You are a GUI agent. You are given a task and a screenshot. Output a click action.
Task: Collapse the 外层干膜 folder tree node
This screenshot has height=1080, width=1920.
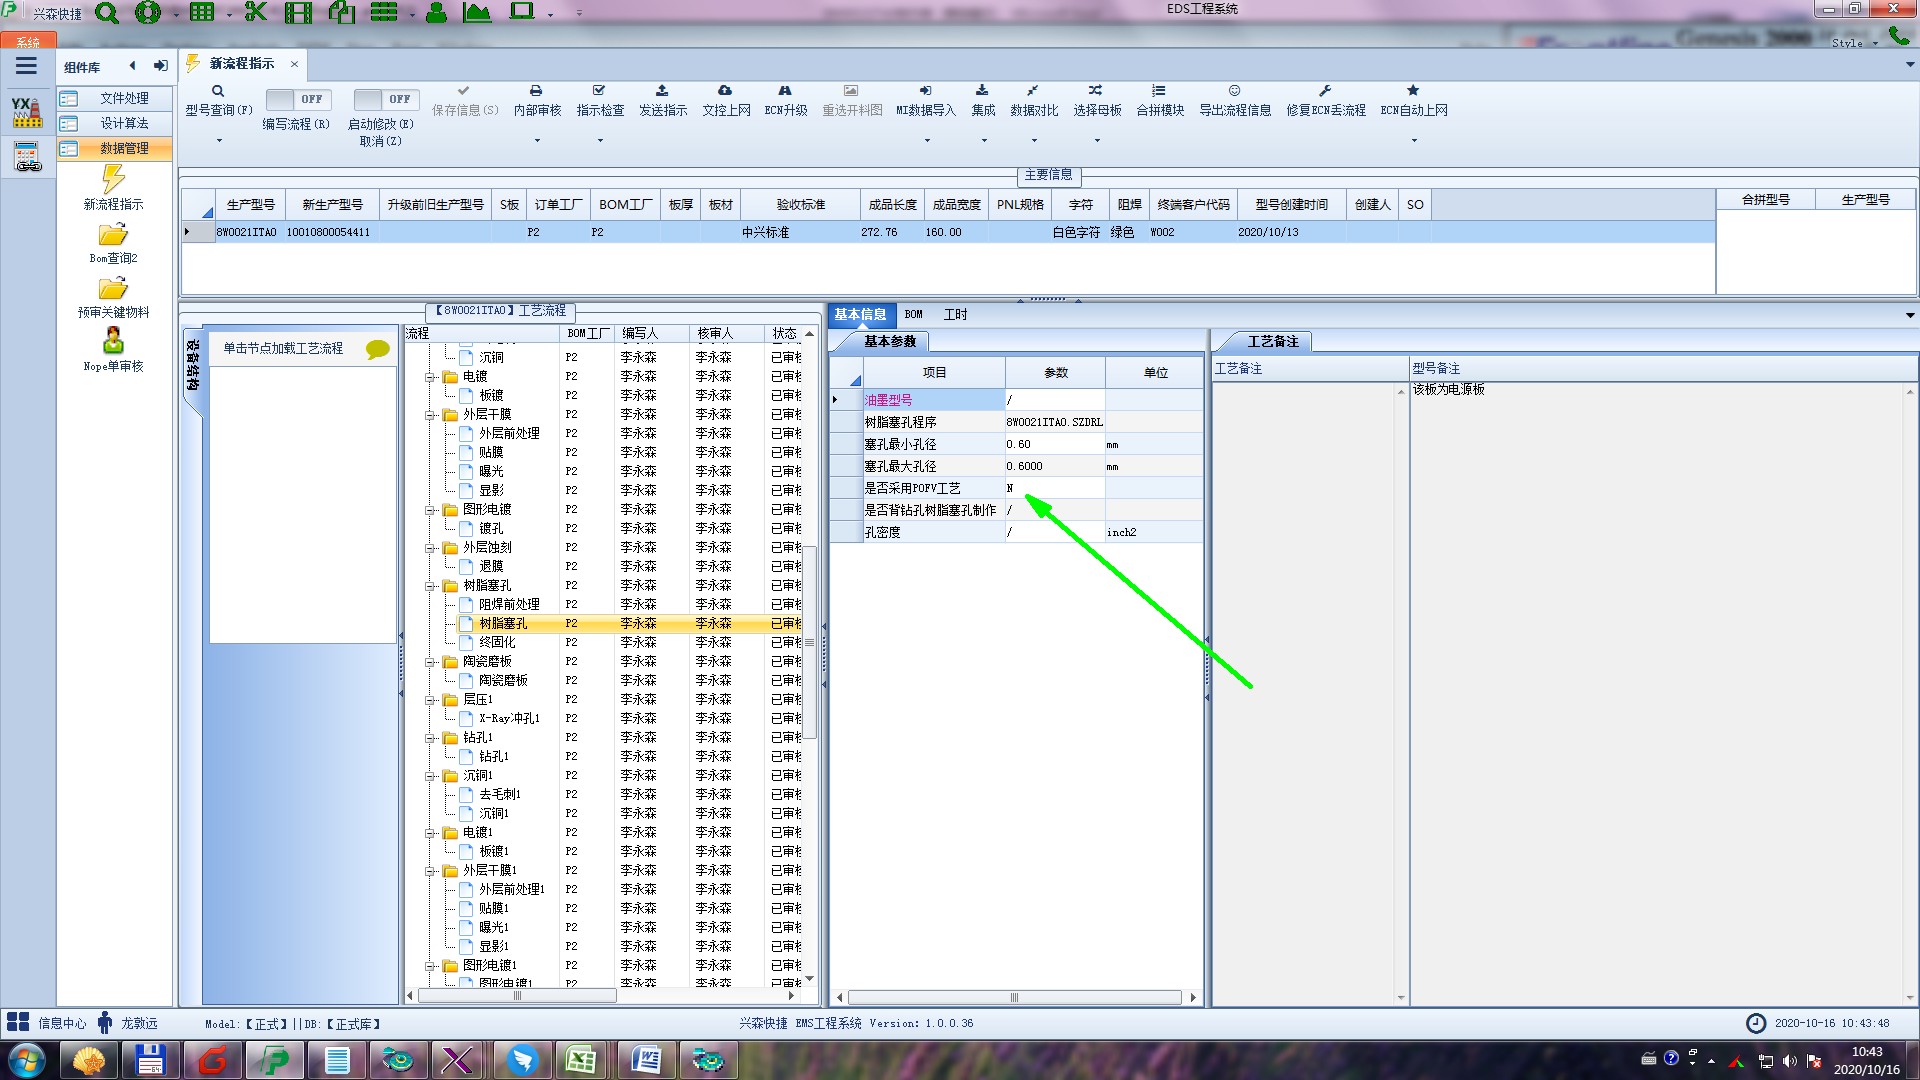point(430,415)
